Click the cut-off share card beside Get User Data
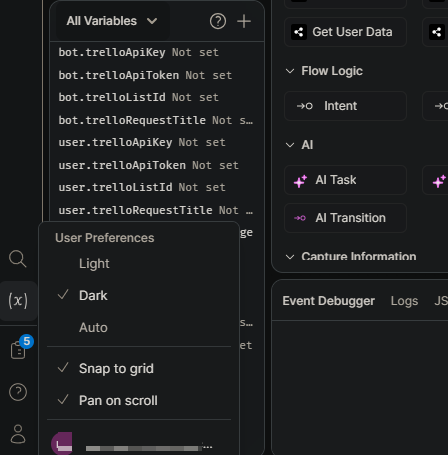 (x=435, y=32)
